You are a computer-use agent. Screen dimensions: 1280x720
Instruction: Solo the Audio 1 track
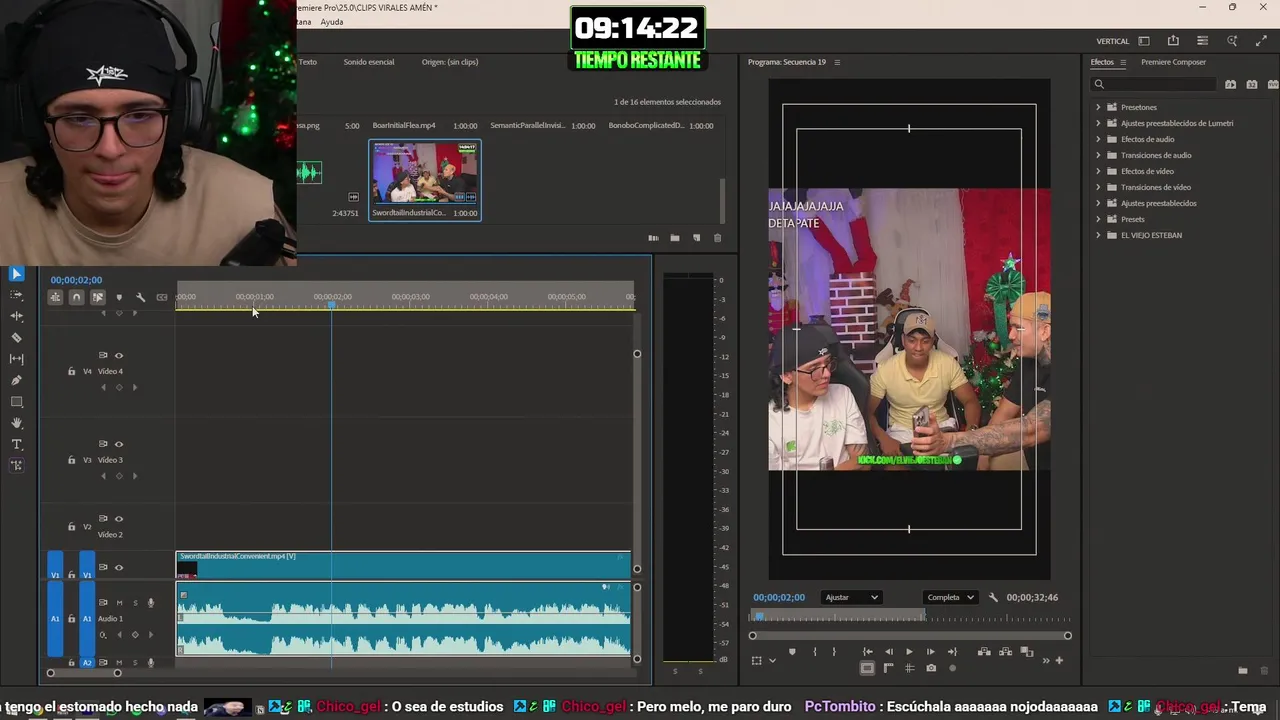coord(135,603)
